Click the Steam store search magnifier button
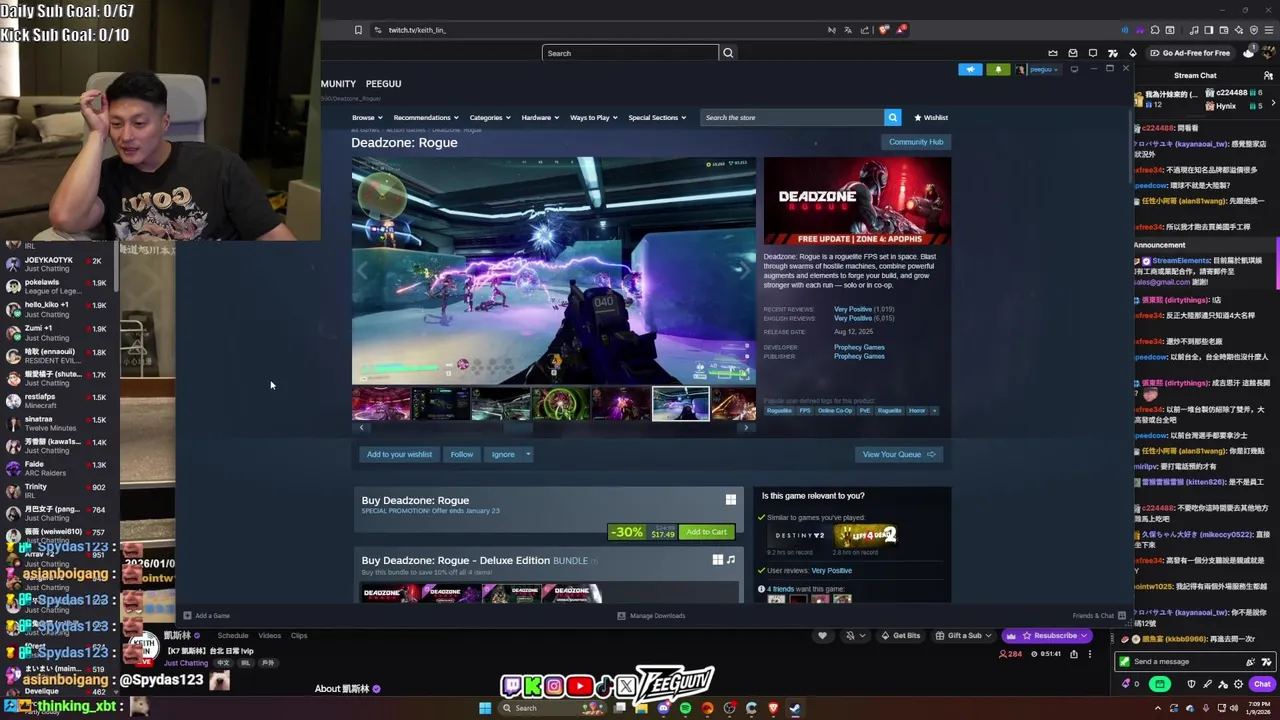Image resolution: width=1280 pixels, height=720 pixels. [893, 117]
